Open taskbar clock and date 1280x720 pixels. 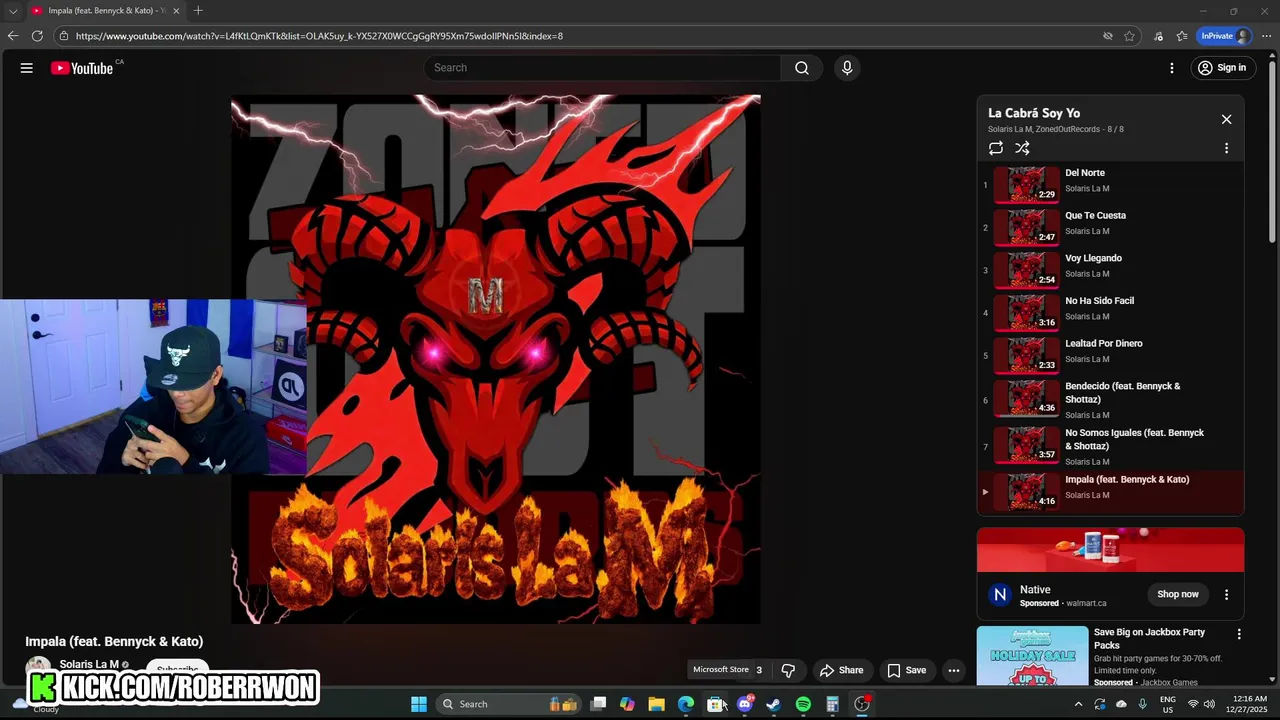point(1250,704)
